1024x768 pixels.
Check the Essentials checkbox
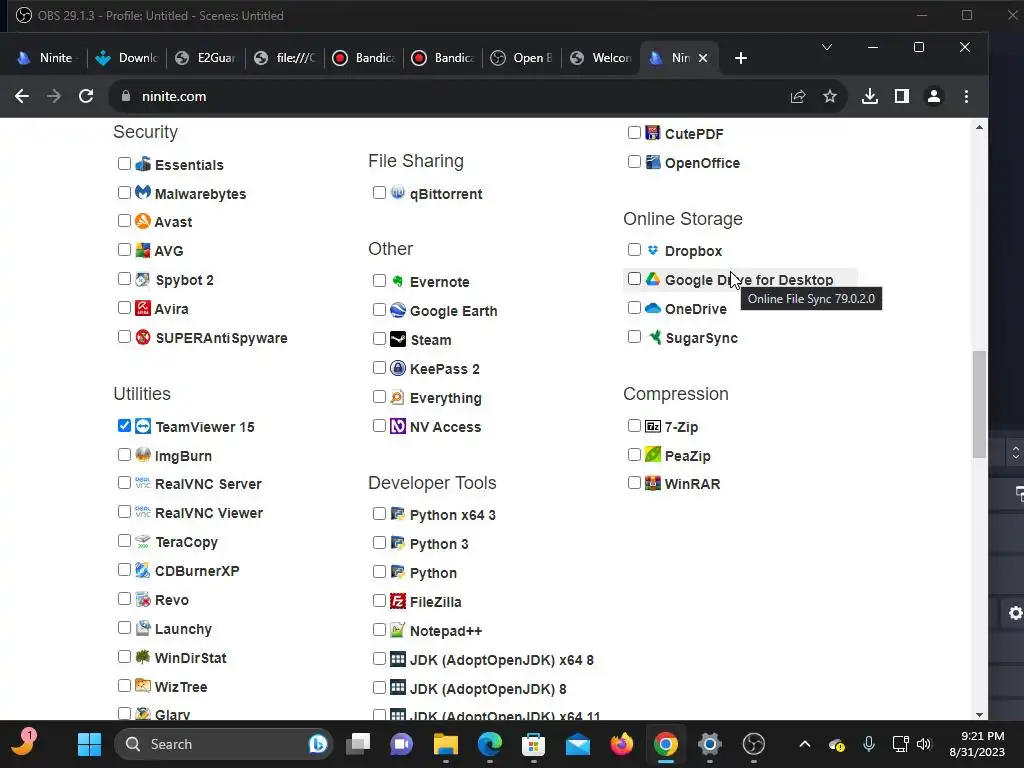(x=124, y=163)
